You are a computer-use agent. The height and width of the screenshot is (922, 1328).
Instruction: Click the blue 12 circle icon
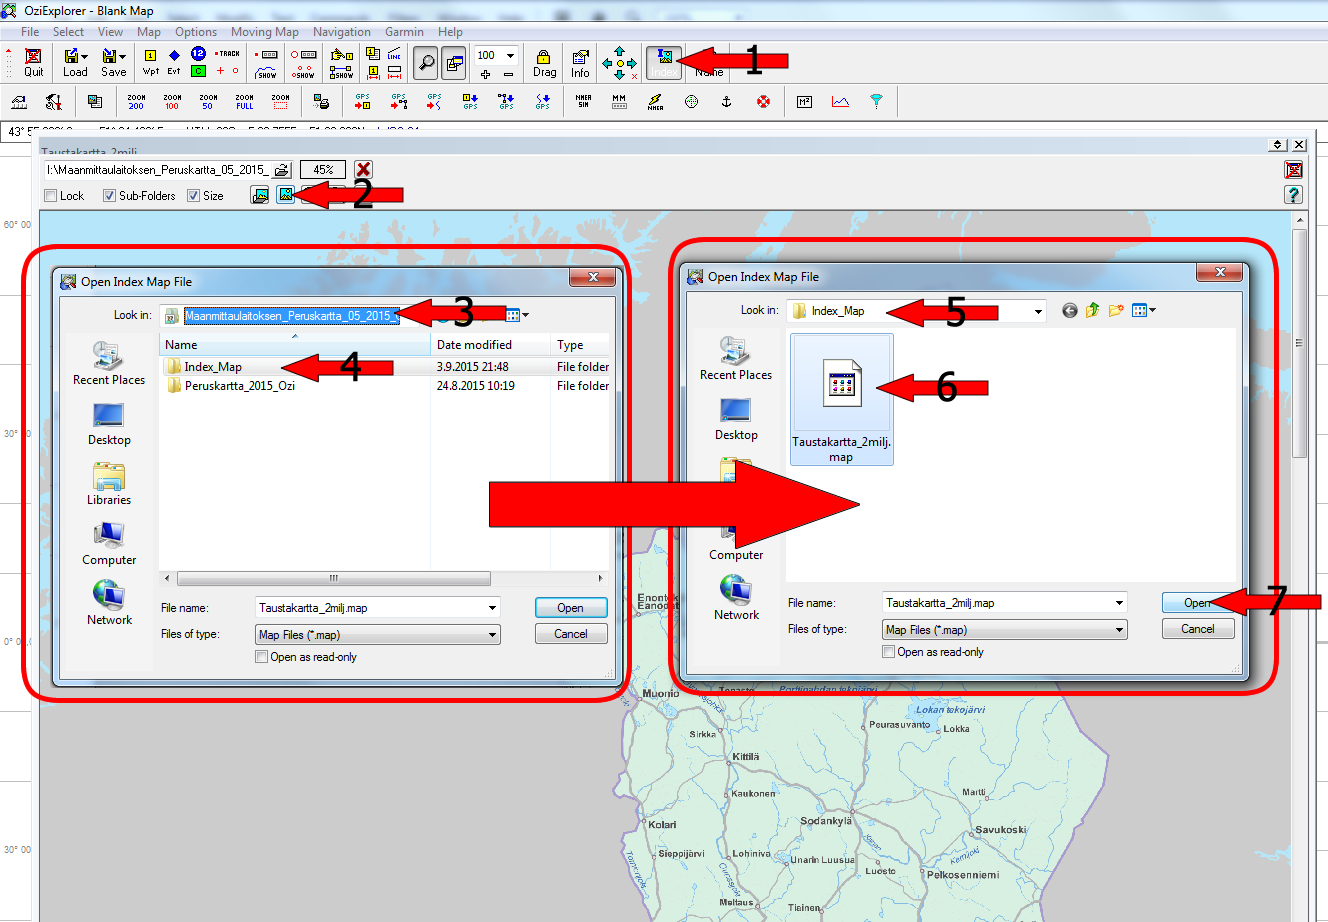pyautogui.click(x=198, y=53)
